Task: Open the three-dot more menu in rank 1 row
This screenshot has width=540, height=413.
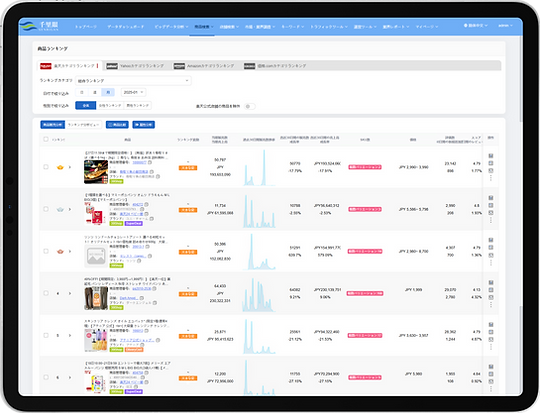Action: (x=491, y=178)
